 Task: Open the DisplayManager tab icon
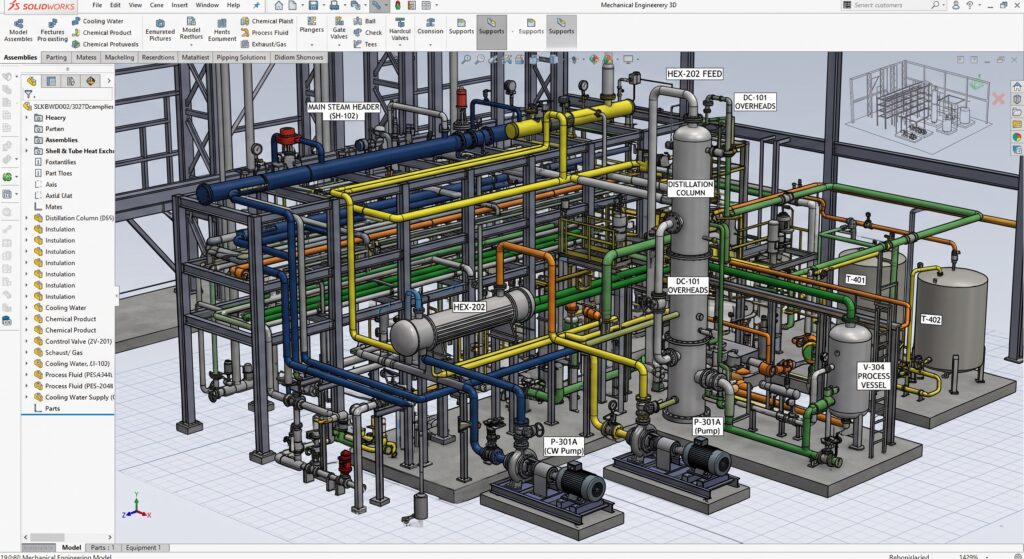(90, 81)
